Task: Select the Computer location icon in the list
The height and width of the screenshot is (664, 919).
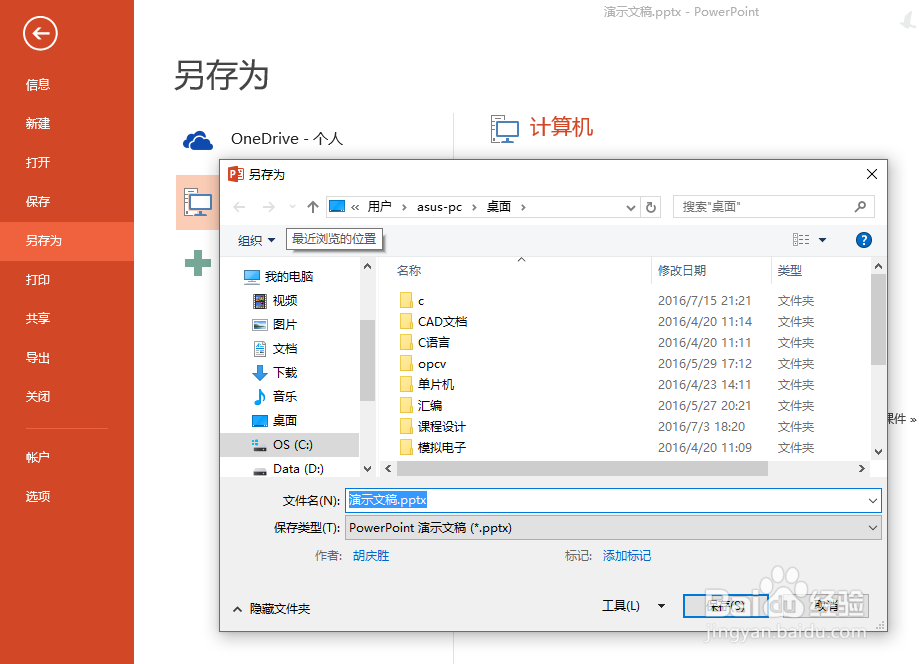Action: tap(198, 202)
